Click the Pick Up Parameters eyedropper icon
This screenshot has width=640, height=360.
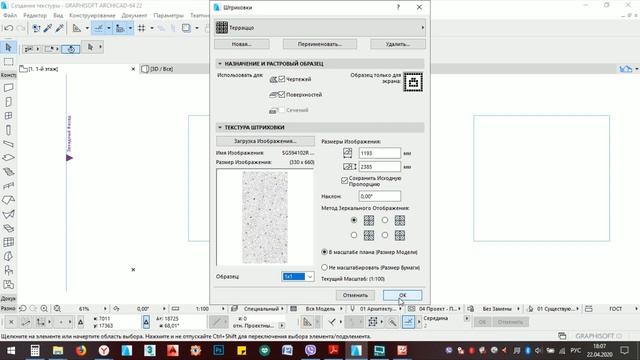click(x=48, y=28)
